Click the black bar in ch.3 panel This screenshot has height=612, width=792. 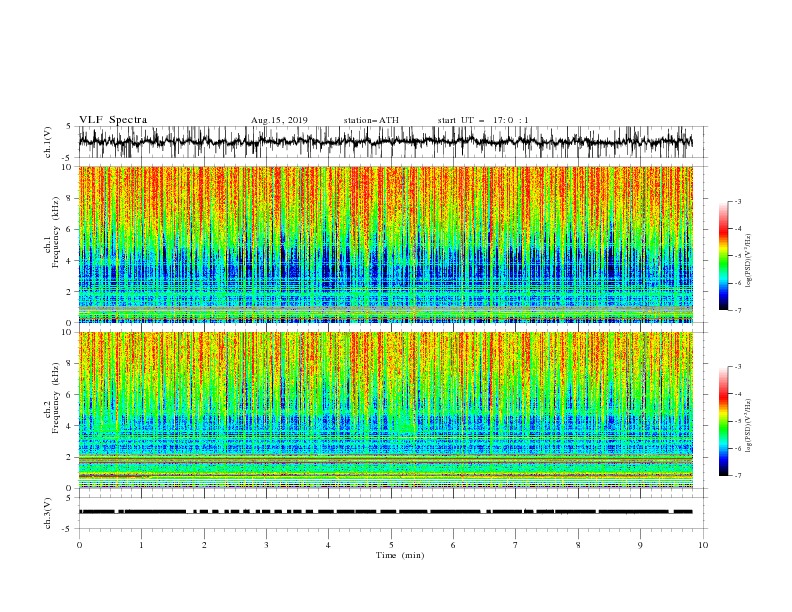[x=385, y=512]
